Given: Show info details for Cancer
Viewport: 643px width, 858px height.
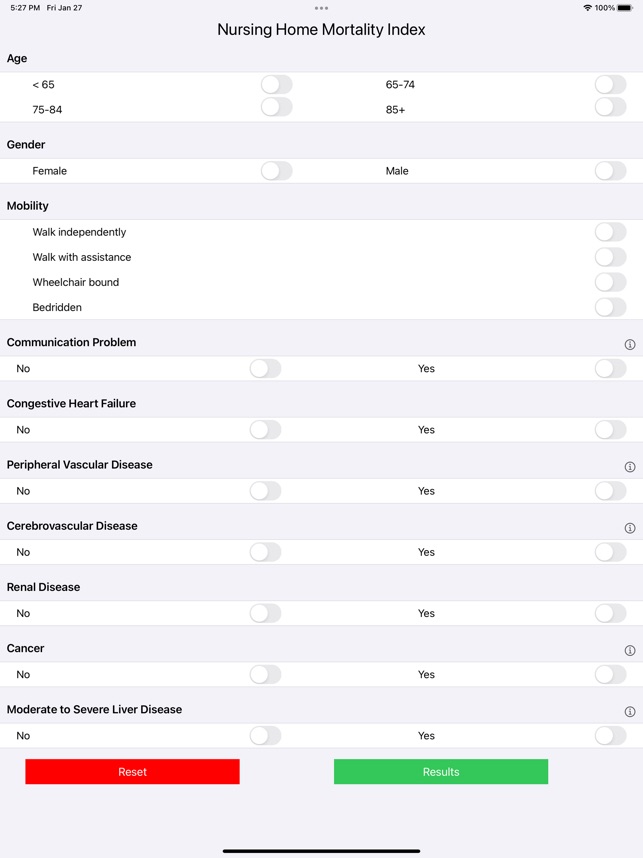Looking at the screenshot, I should click(x=629, y=650).
